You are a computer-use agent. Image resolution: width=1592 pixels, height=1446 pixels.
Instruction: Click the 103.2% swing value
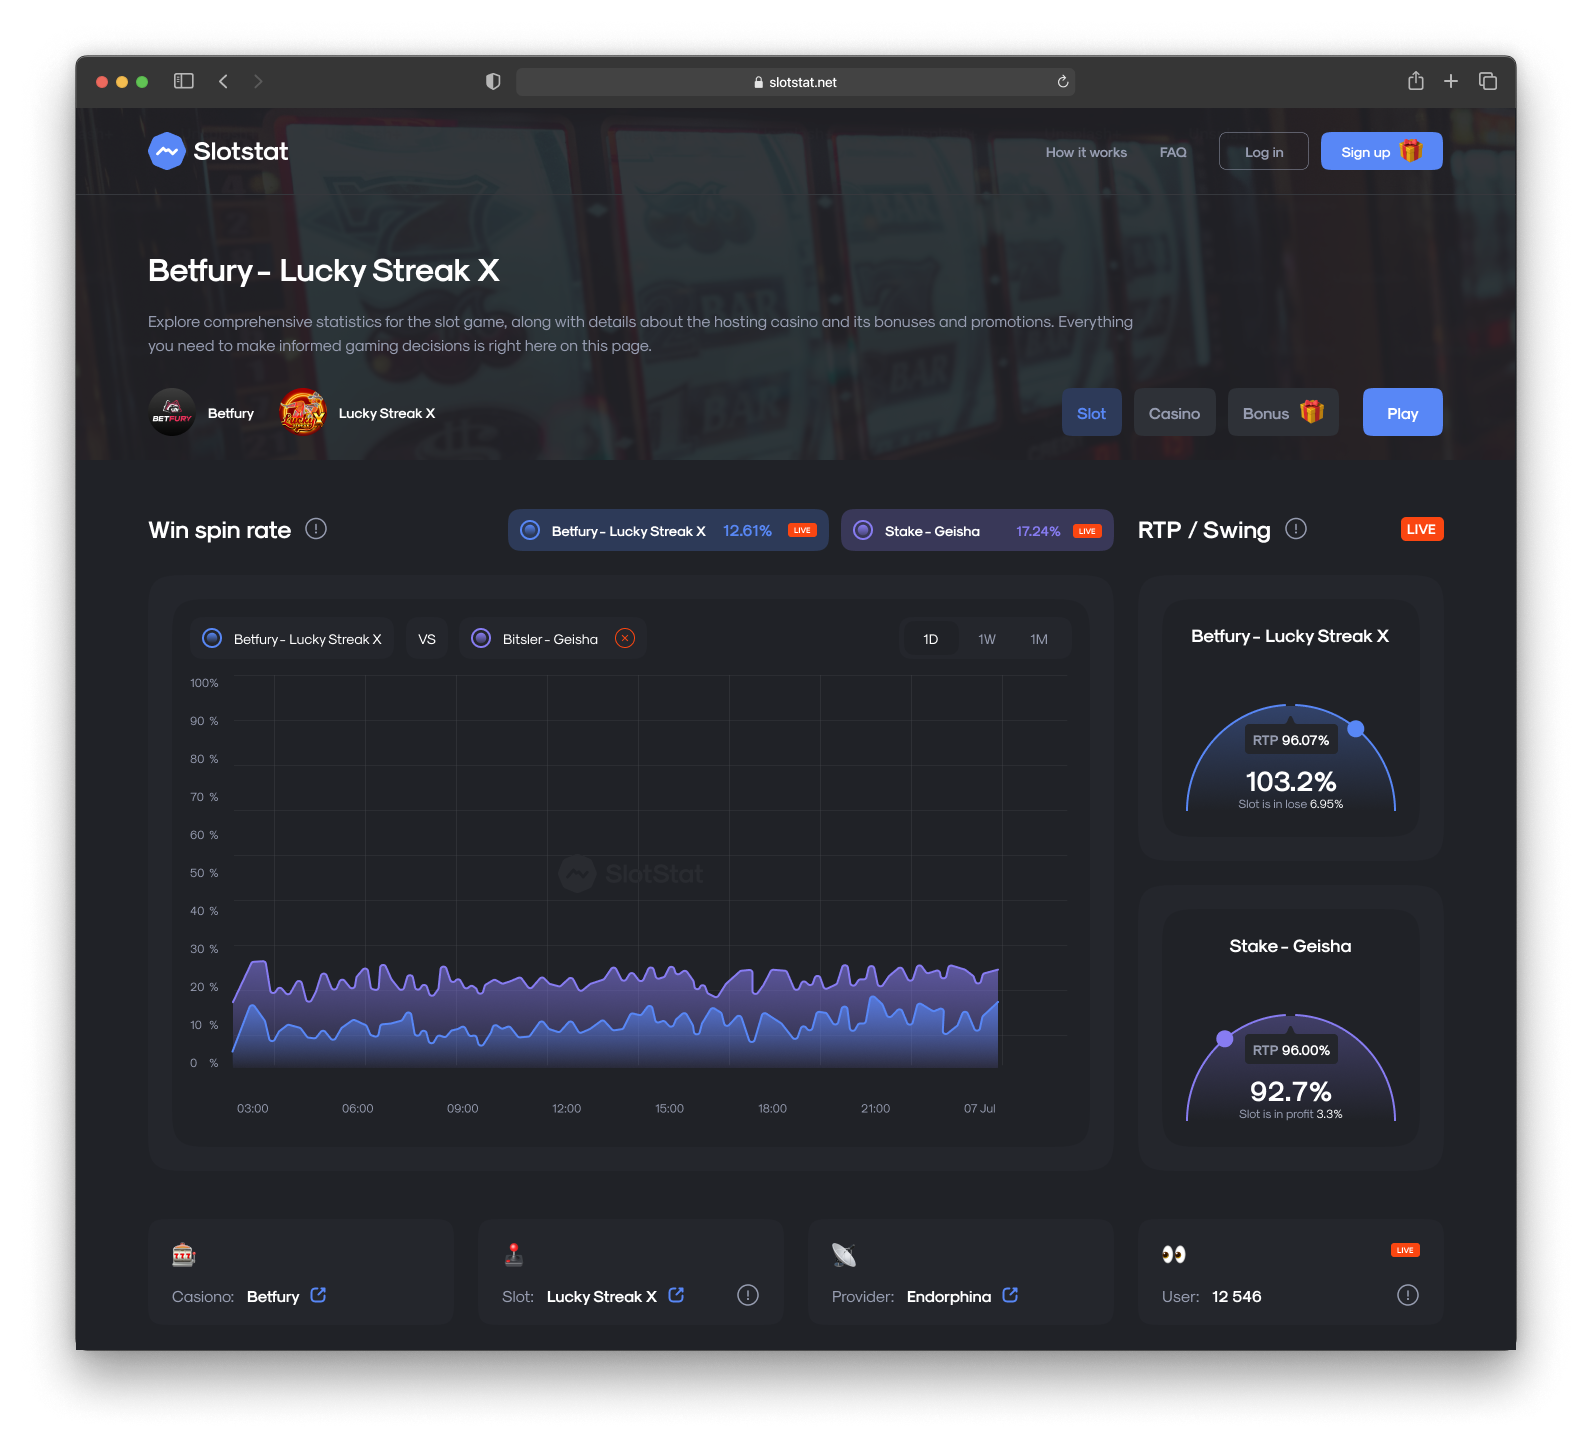point(1290,780)
